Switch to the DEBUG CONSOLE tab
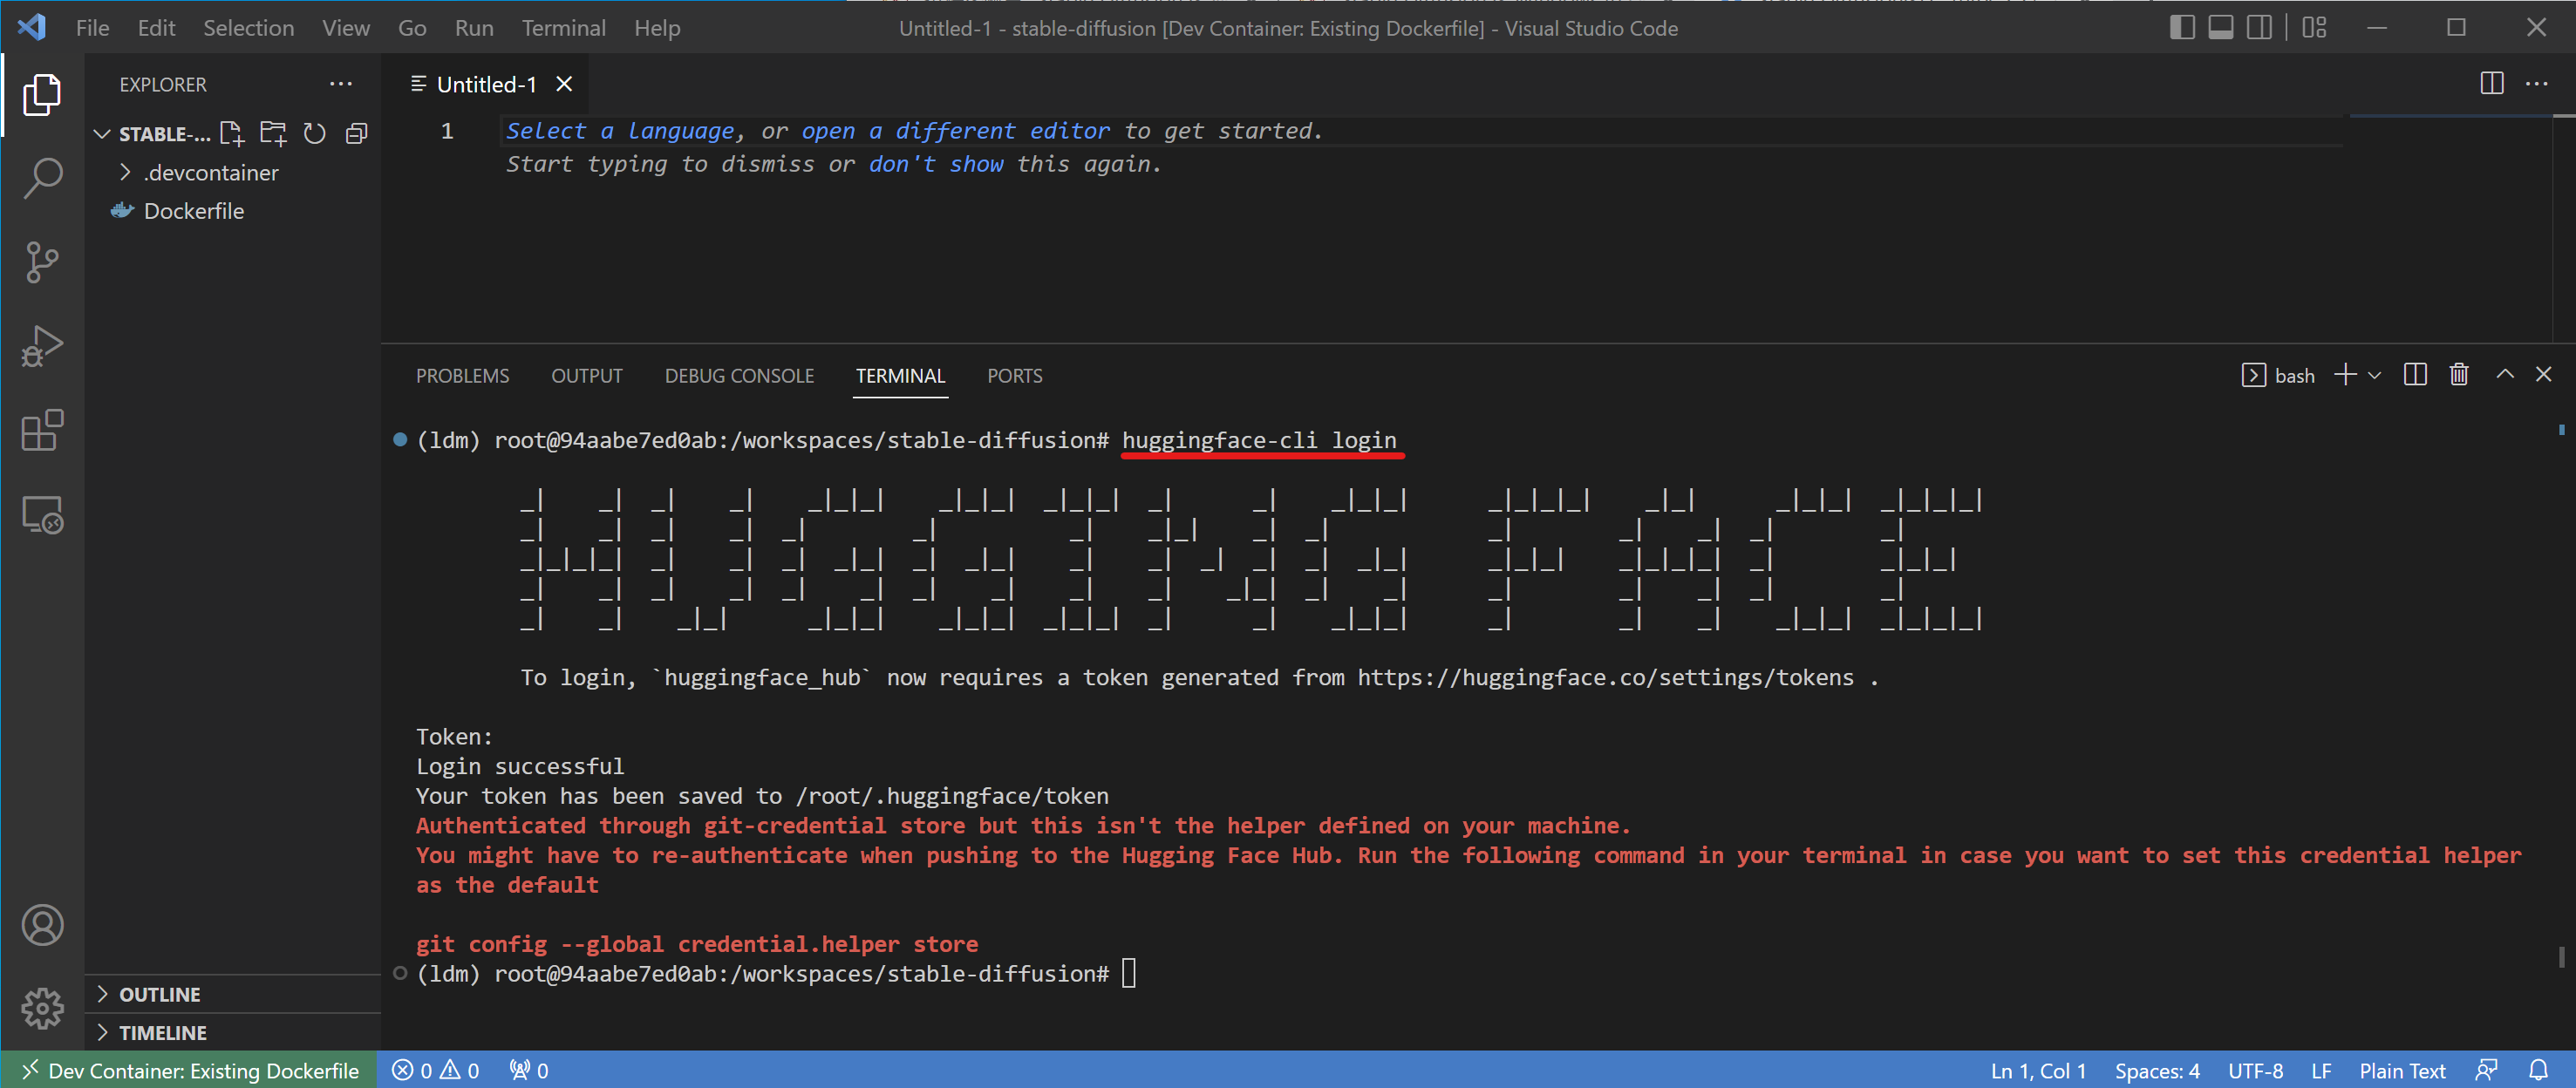 coord(739,376)
